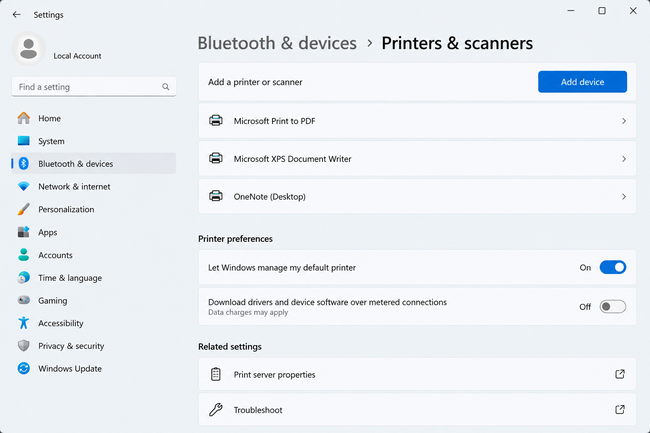The image size is (650, 433).
Task: Maximize the Settings window
Action: tap(602, 11)
